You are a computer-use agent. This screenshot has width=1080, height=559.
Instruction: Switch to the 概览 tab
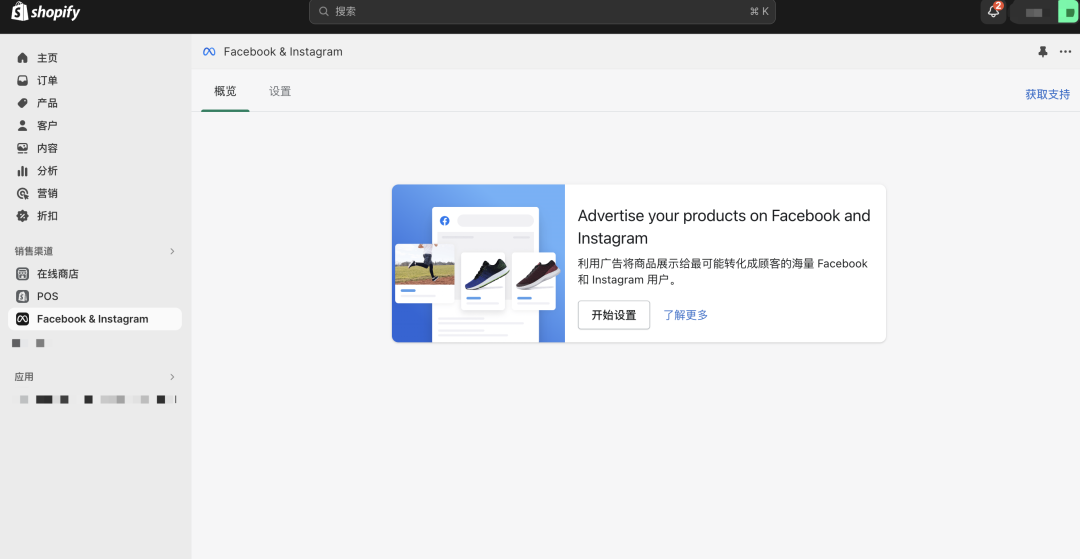tap(225, 91)
